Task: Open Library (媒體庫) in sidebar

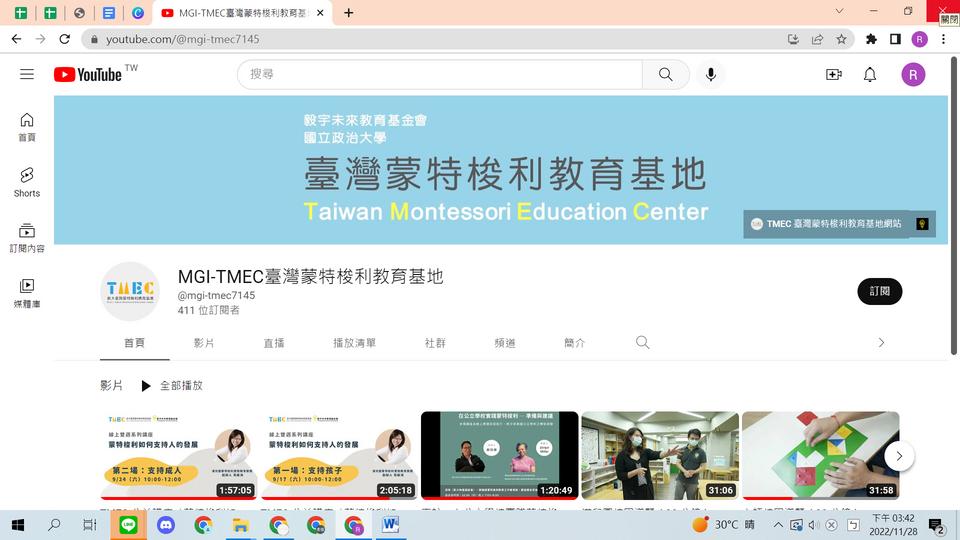Action: (x=26, y=293)
